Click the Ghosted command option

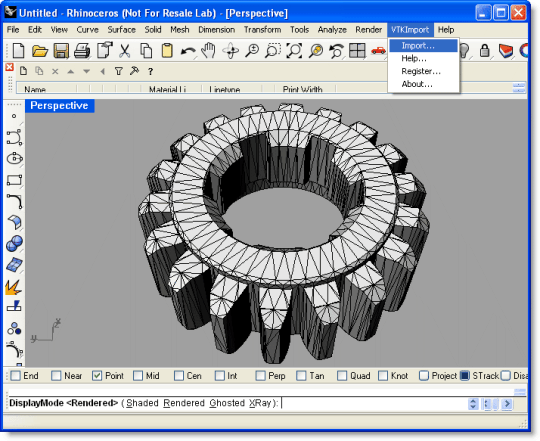tap(227, 403)
